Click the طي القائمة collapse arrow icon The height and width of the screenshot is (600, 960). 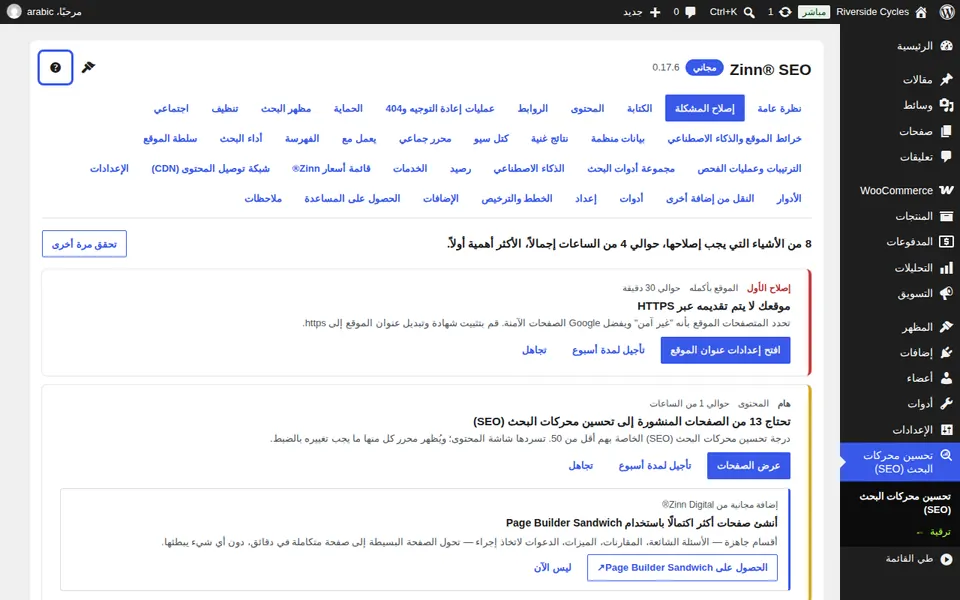947,559
